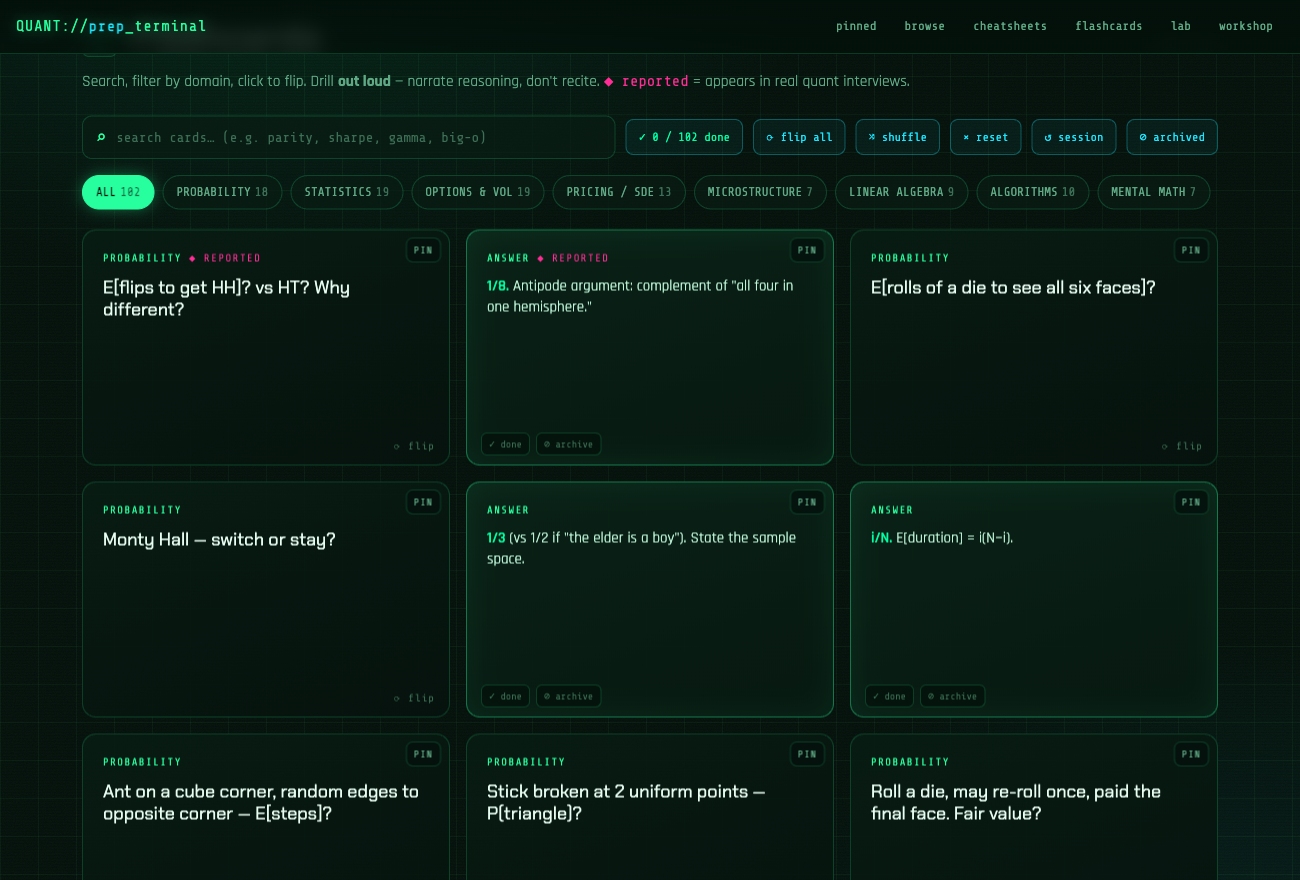Select the ALL 102 filter chip
The width and height of the screenshot is (1300, 880).
pos(118,192)
